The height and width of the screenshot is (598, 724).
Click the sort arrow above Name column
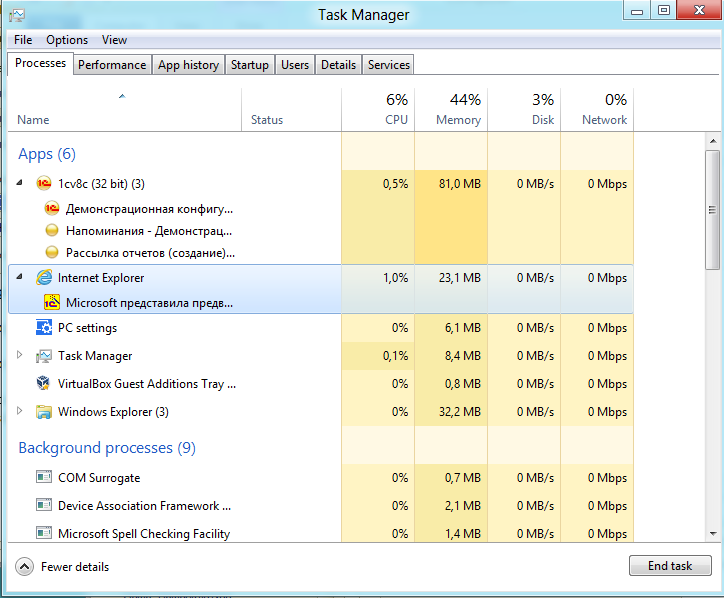122,96
